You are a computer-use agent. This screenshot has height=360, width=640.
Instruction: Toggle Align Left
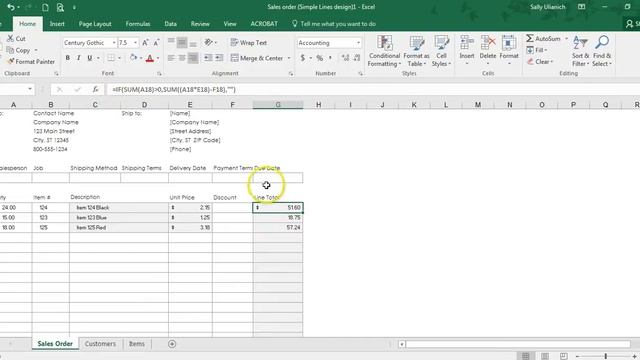(x=171, y=58)
